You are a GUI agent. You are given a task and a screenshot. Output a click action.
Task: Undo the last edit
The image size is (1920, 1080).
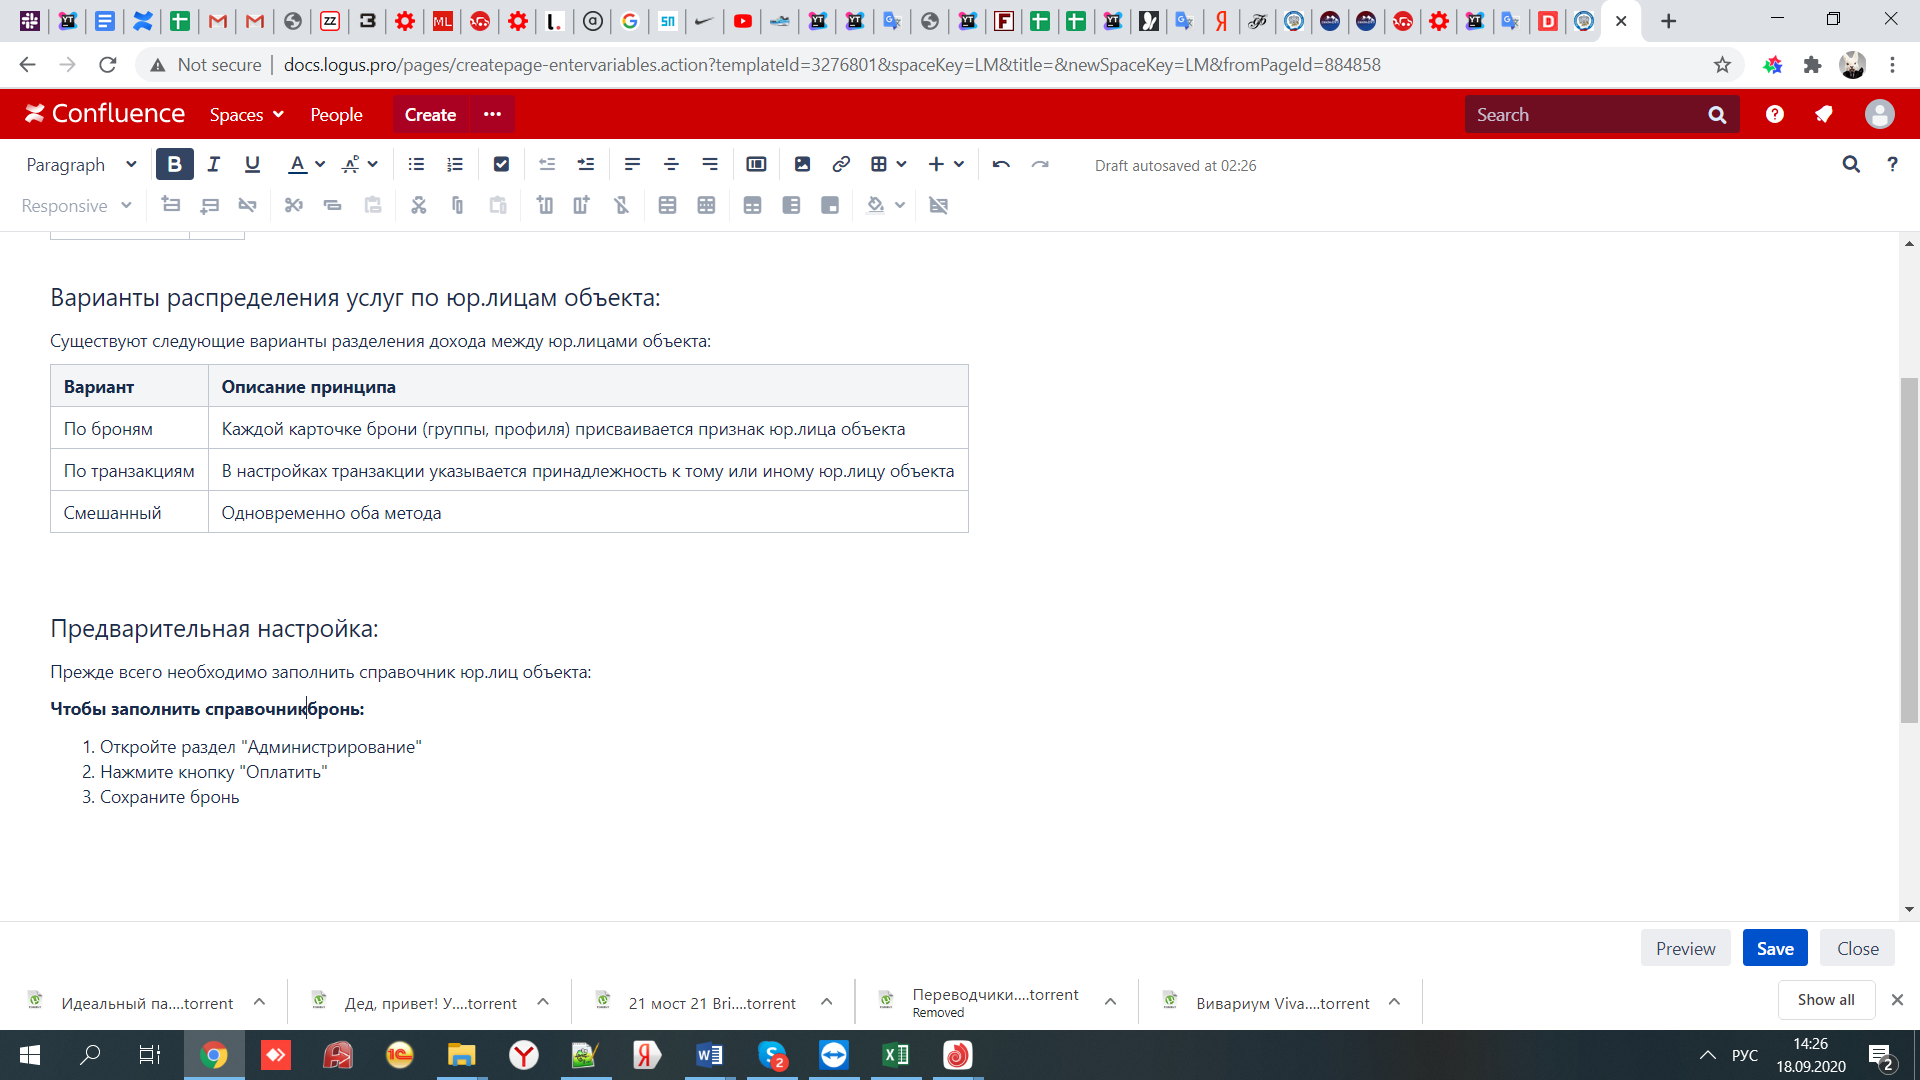(1001, 164)
